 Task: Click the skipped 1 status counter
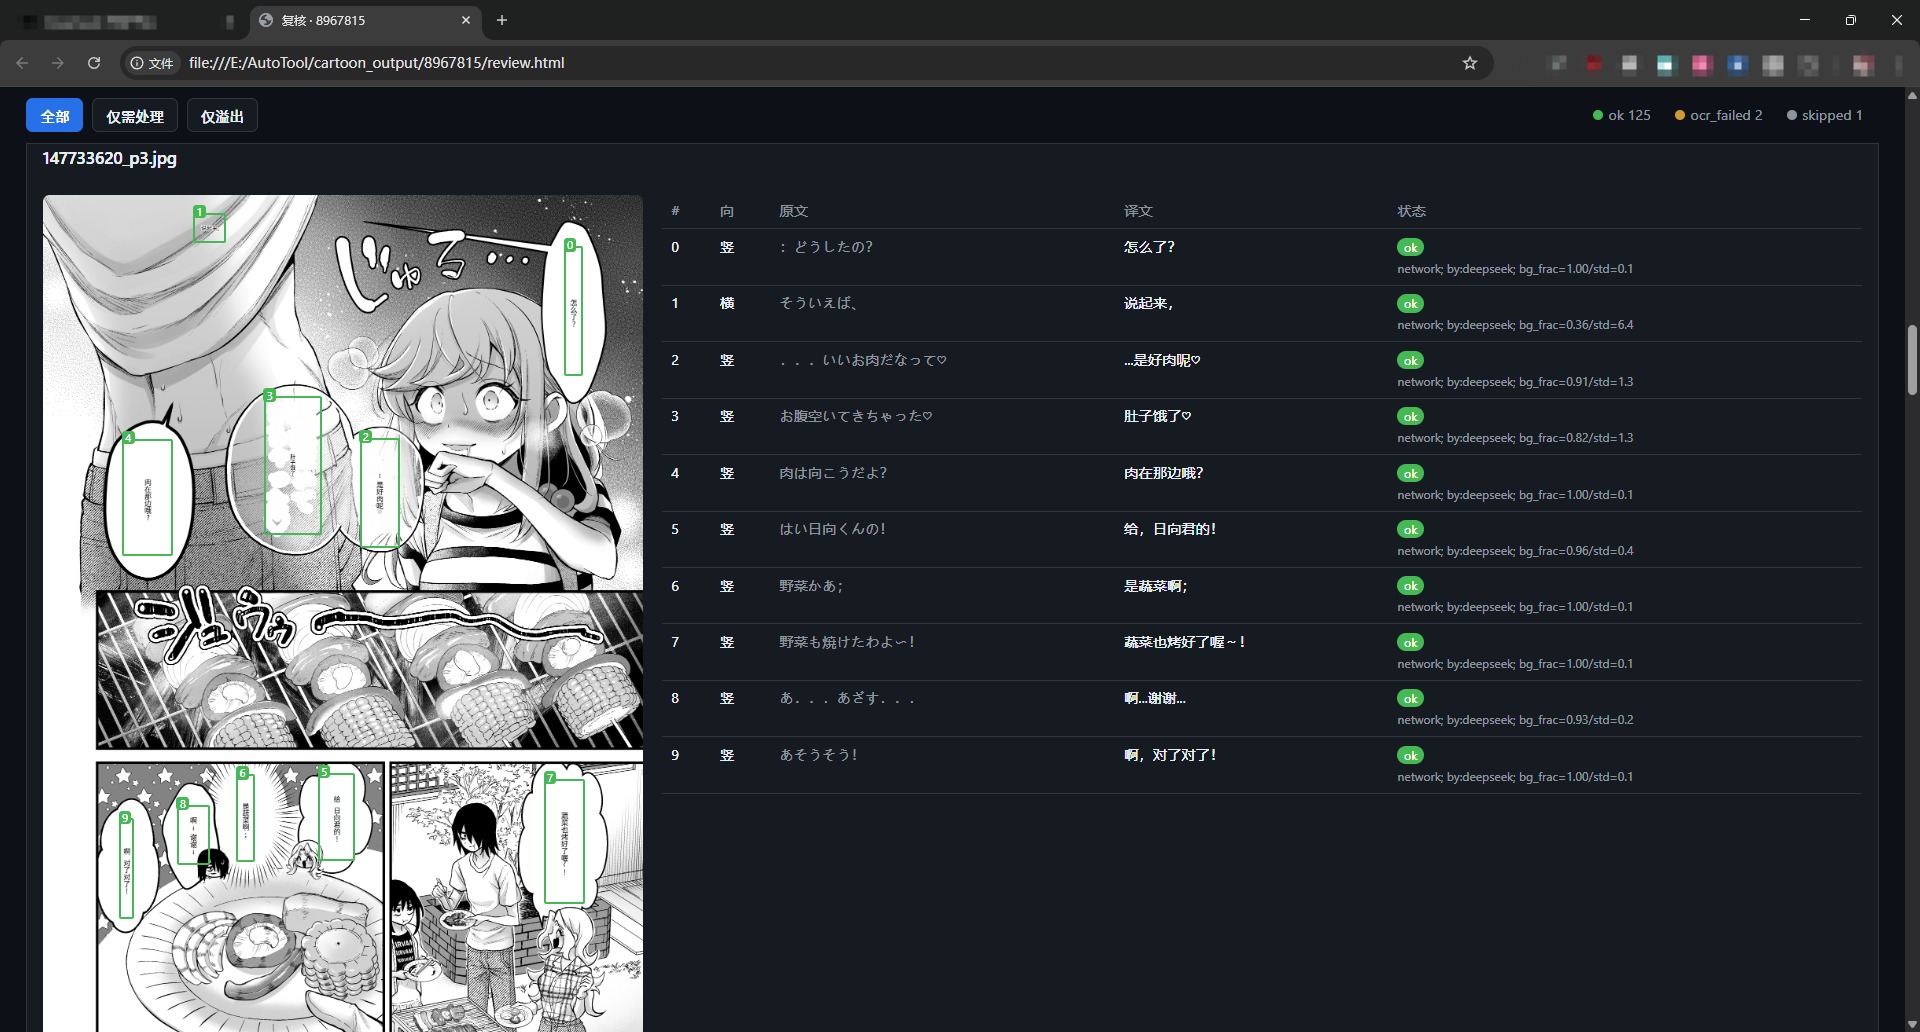tap(1824, 115)
